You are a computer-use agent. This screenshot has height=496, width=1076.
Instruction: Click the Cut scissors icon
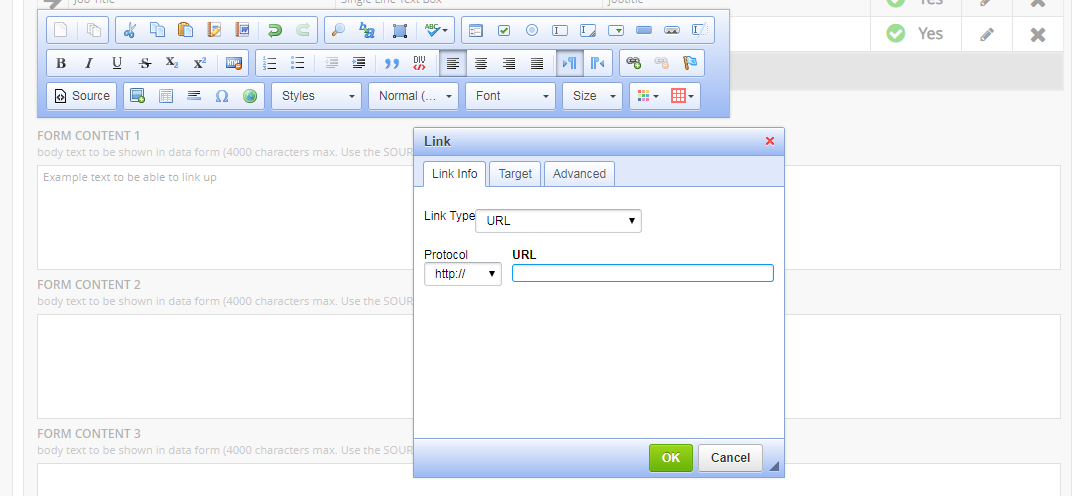(130, 30)
